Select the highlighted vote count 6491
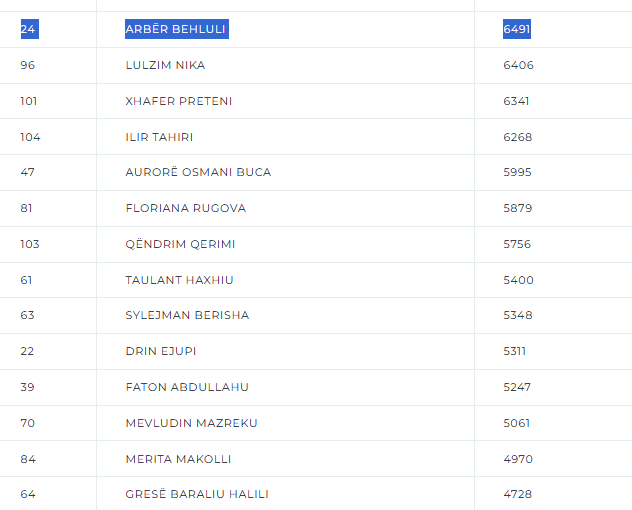This screenshot has height=510, width=632. pos(517,30)
